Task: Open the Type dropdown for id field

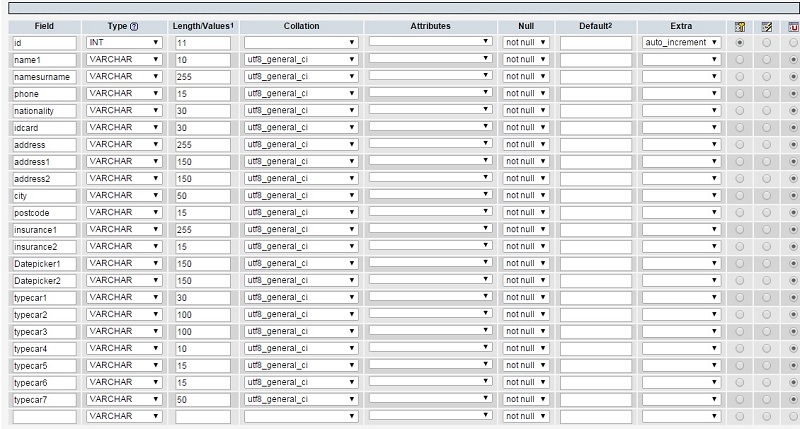Action: pos(124,42)
